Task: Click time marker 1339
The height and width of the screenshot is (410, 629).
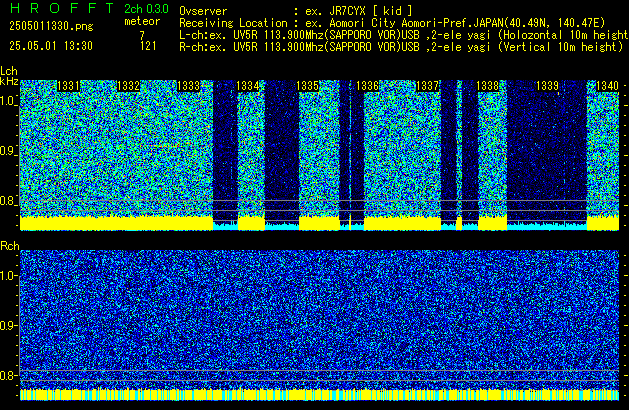Action: 547,86
